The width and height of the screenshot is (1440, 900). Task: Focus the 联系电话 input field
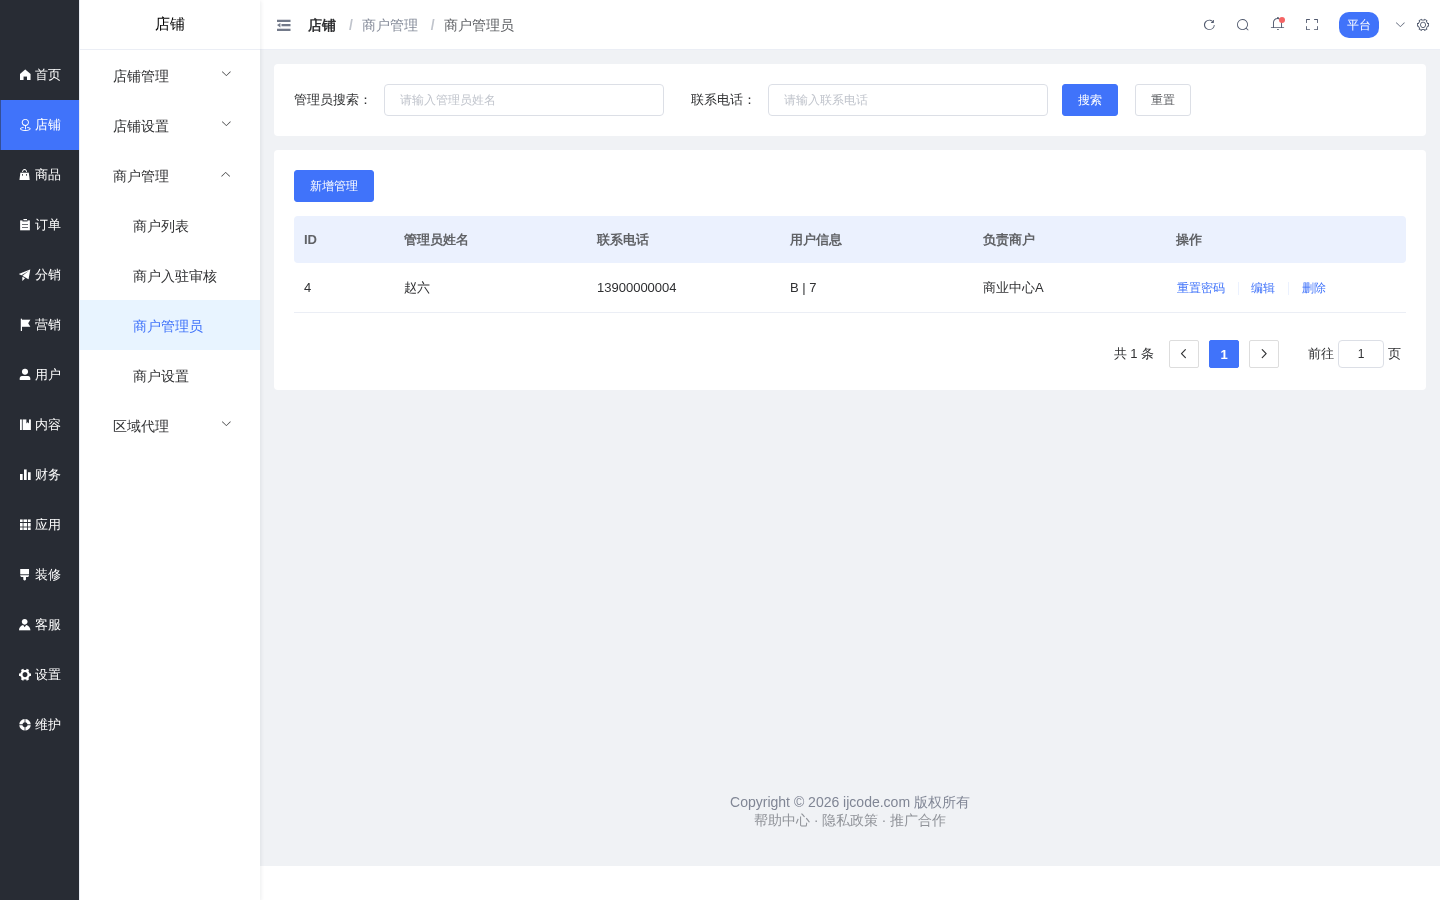pyautogui.click(x=908, y=100)
